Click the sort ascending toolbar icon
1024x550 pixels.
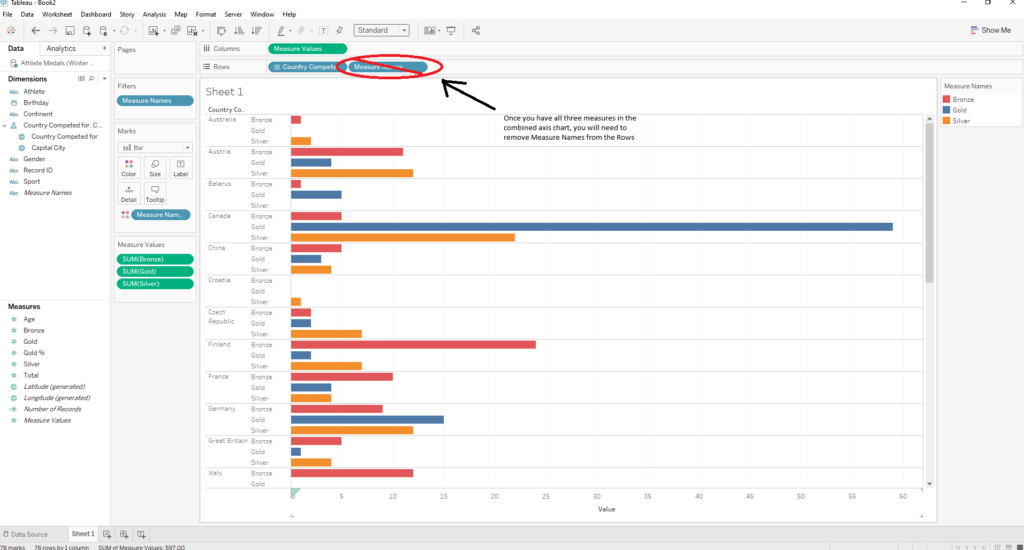pyautogui.click(x=236, y=31)
